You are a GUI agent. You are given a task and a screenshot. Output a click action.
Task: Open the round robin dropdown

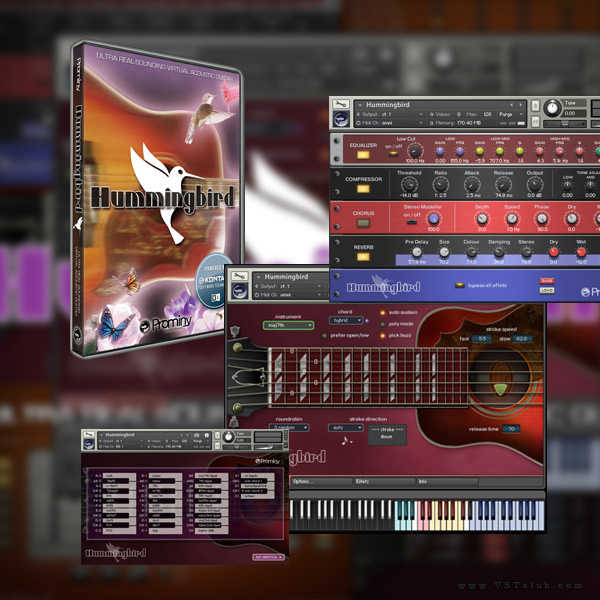click(x=289, y=428)
